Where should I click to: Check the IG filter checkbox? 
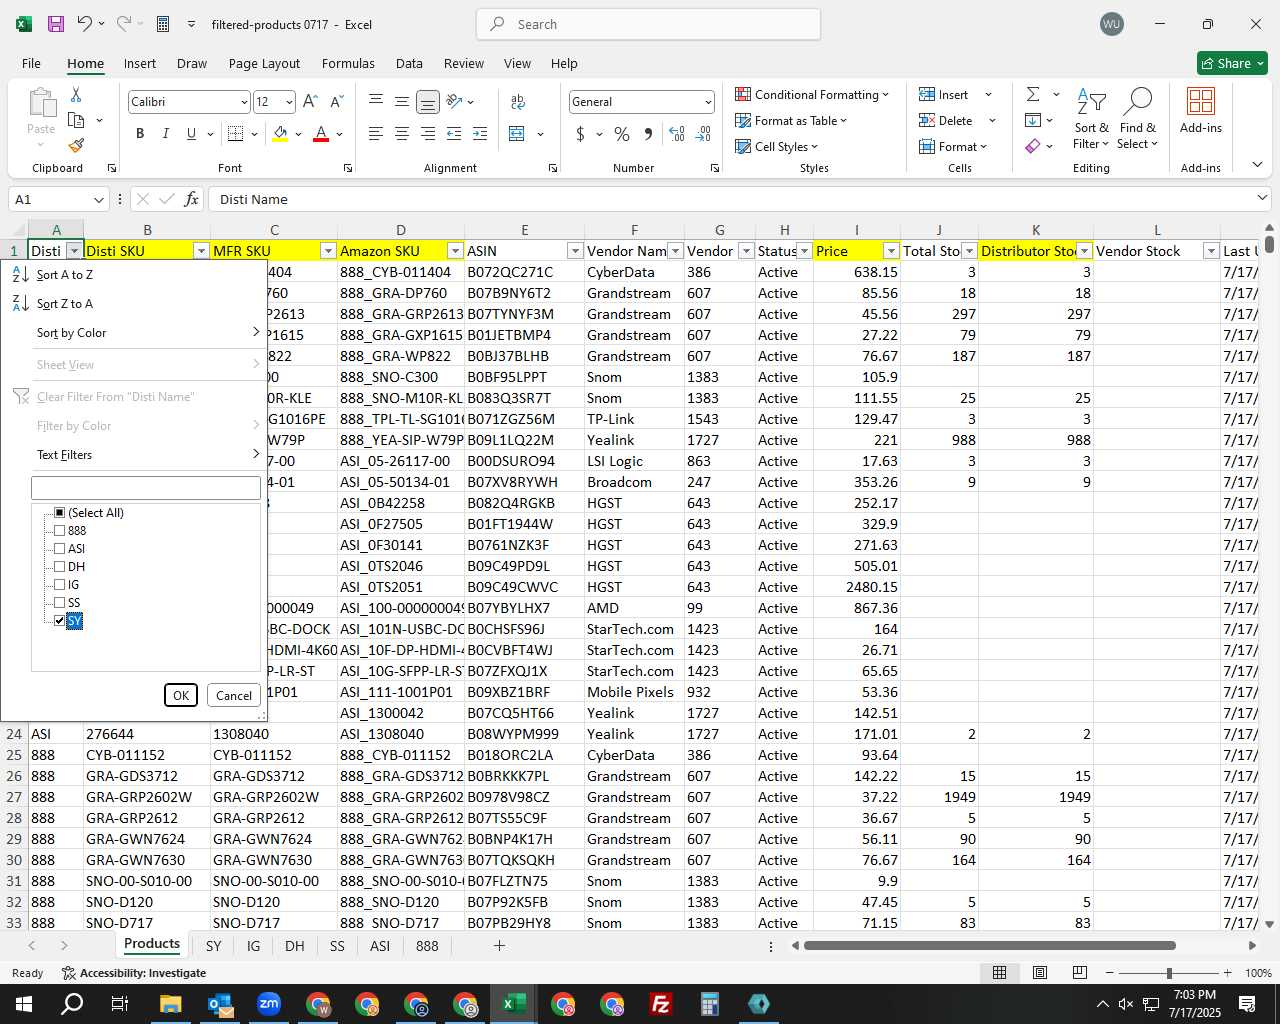59,584
